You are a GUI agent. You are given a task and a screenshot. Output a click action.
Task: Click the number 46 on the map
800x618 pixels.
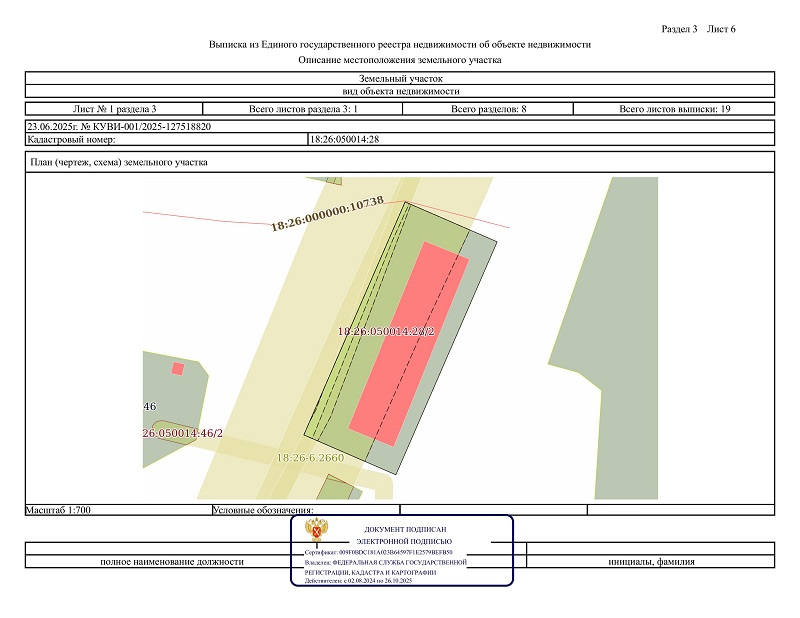coord(150,407)
